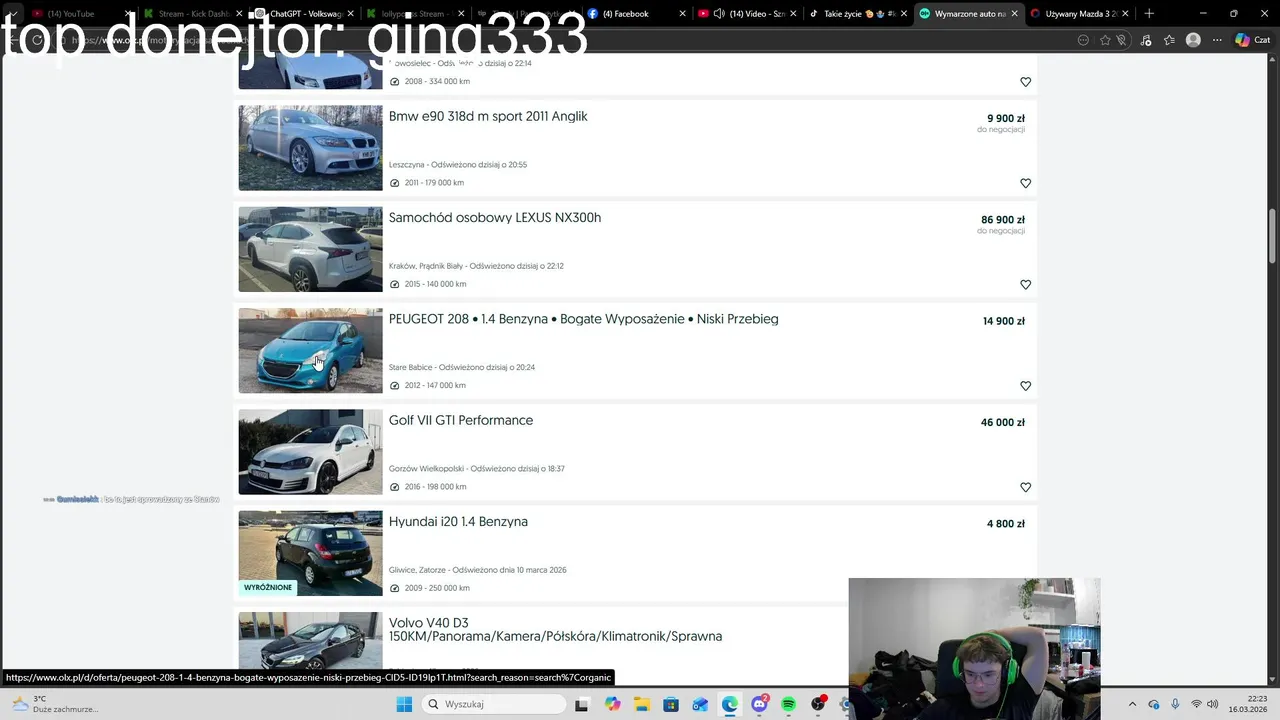Open Hyundai i20 1.4 Benzyna listing

point(458,521)
